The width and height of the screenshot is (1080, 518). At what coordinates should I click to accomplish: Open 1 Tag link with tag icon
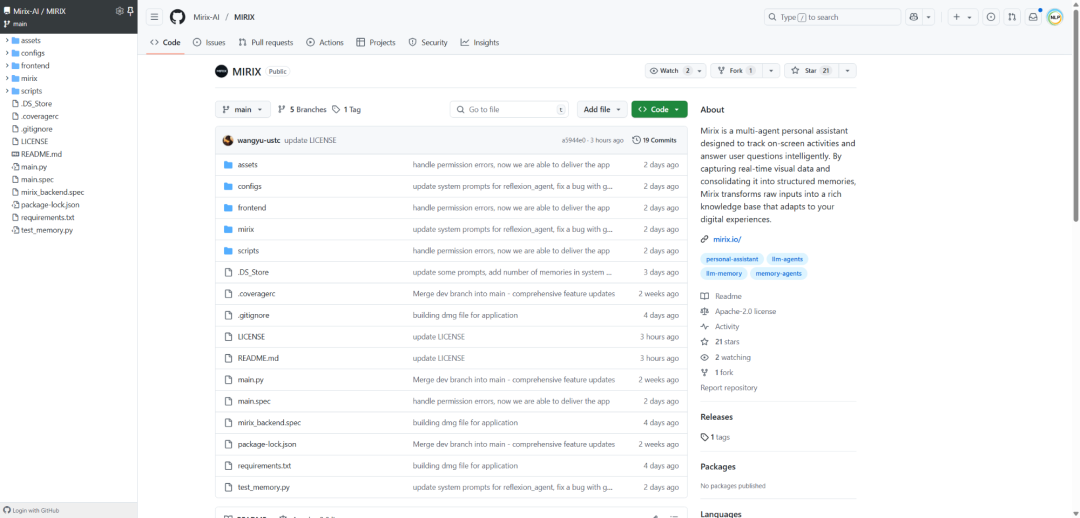point(346,110)
